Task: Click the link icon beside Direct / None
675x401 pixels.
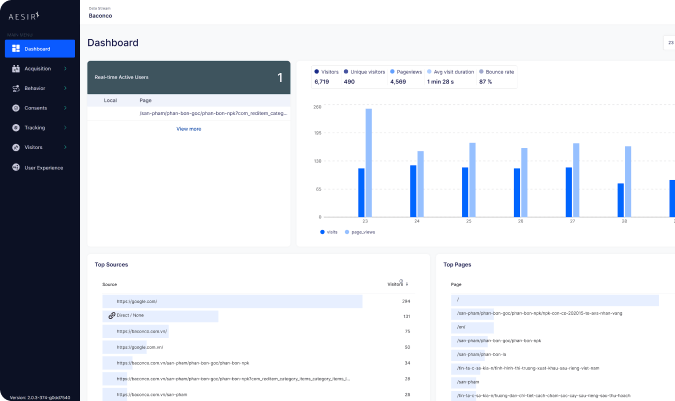Action: (112, 315)
